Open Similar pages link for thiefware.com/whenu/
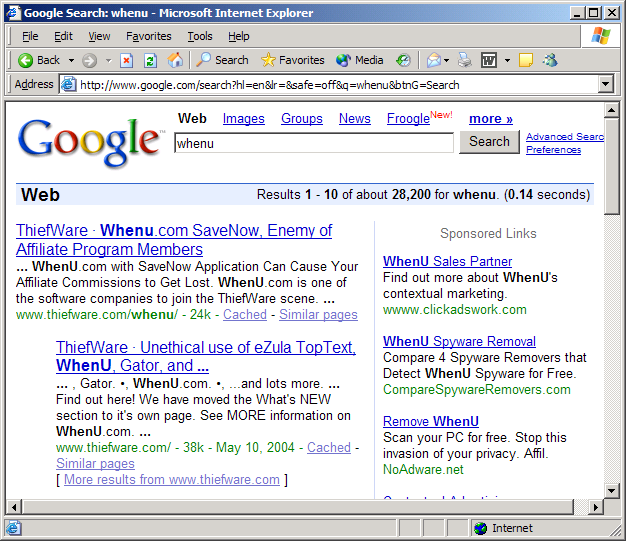This screenshot has width=626, height=541. (318, 315)
